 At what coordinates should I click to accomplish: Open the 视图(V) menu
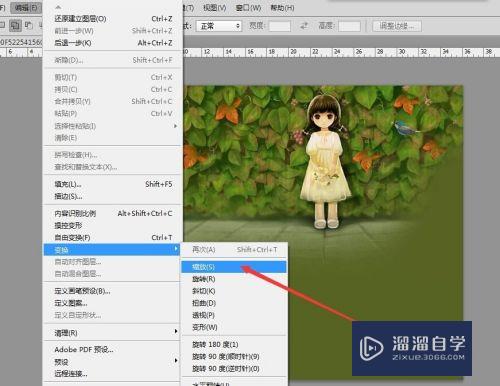215,7
